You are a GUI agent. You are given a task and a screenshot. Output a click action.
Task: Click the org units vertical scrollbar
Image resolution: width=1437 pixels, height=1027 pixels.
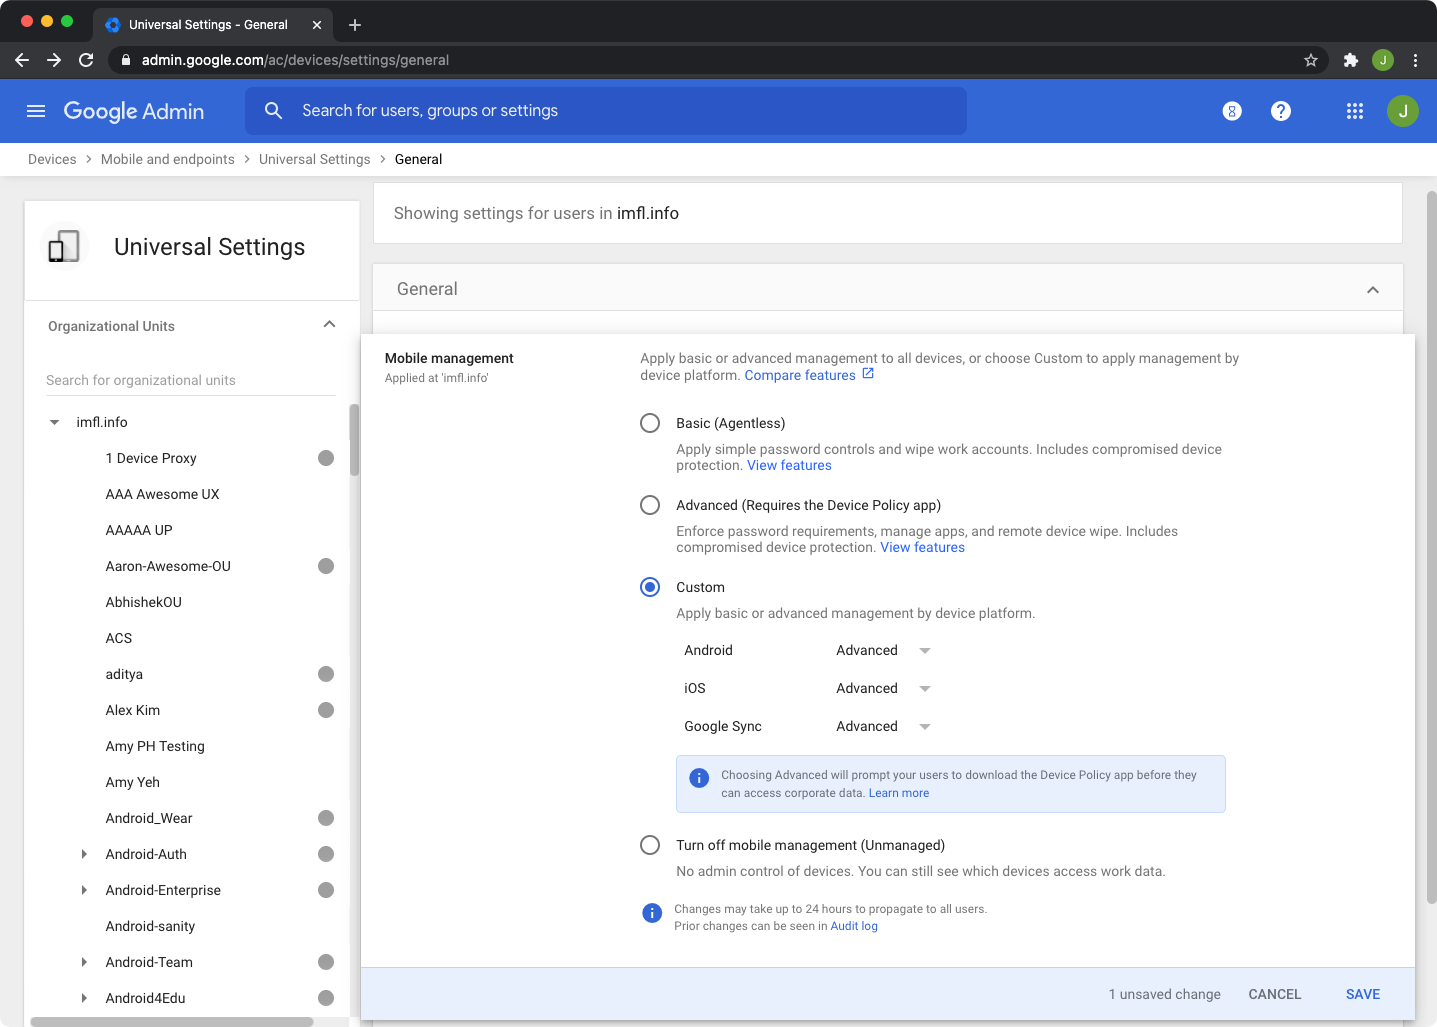354,440
